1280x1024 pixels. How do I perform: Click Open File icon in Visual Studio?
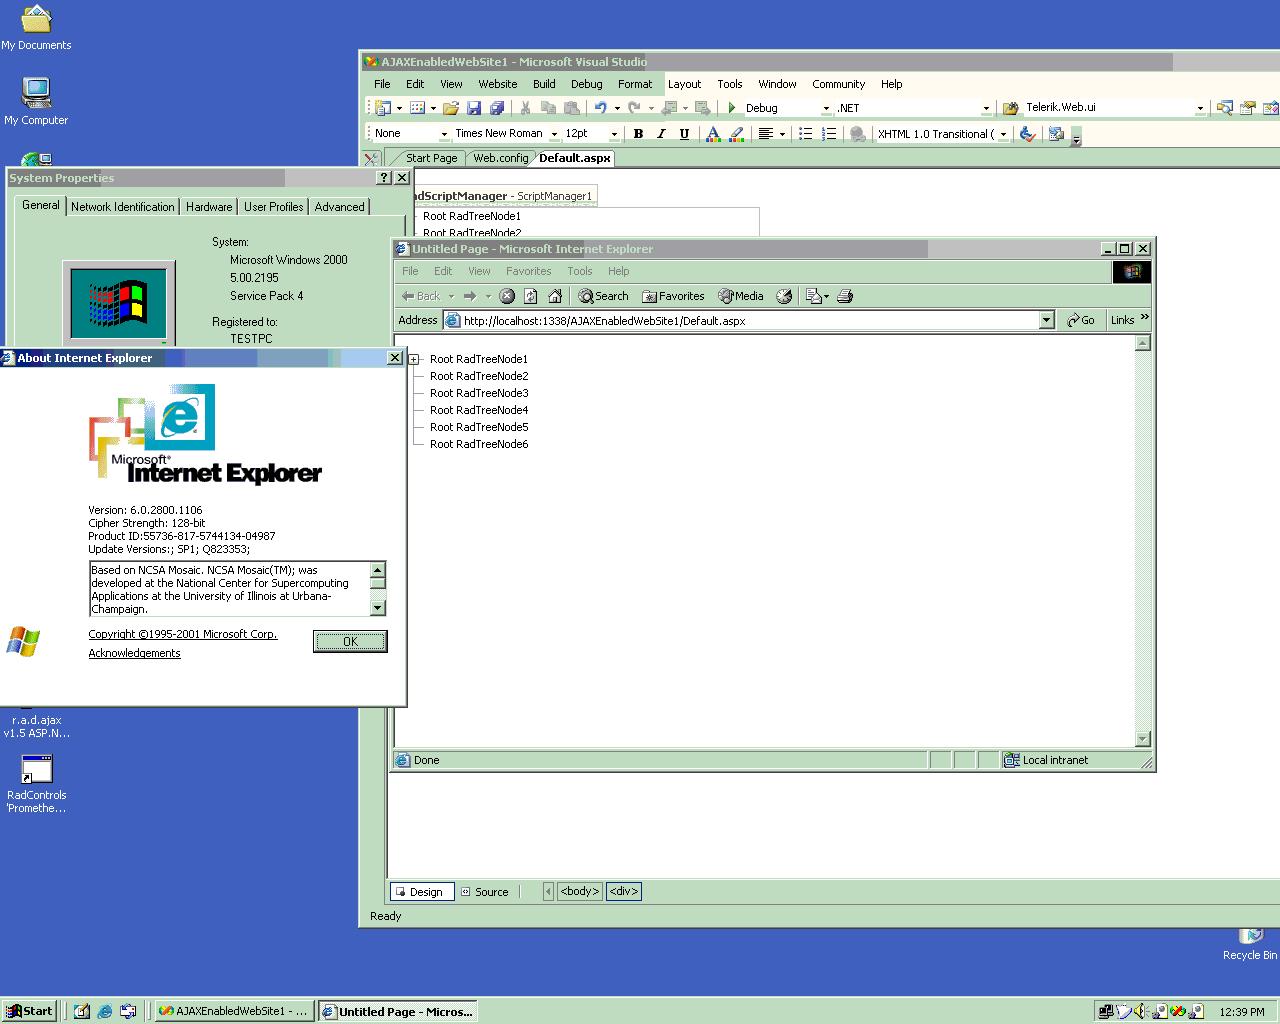450,108
